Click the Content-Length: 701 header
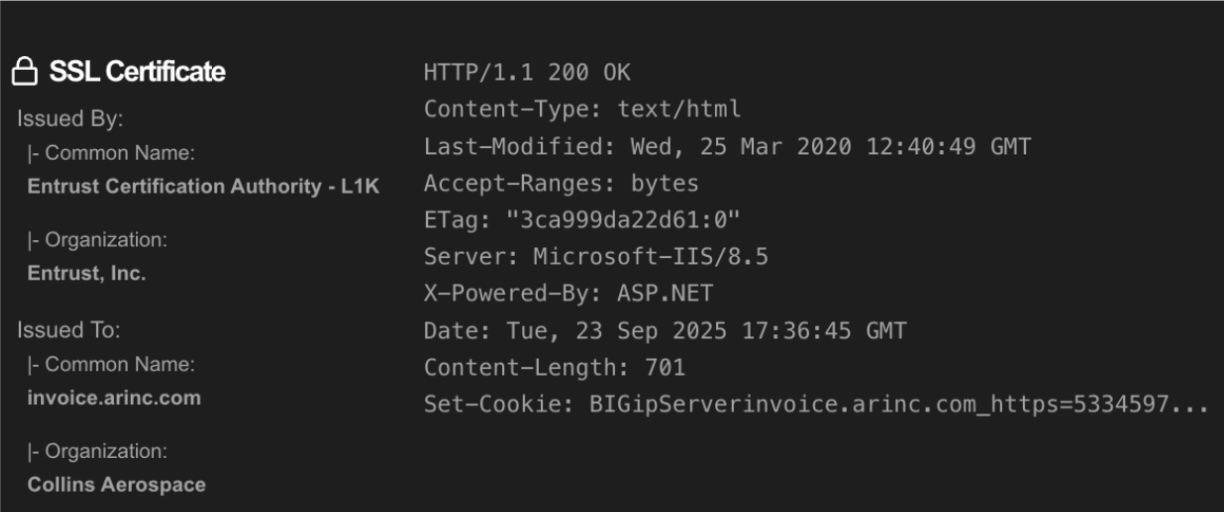The height and width of the screenshot is (512, 1224). 554,367
